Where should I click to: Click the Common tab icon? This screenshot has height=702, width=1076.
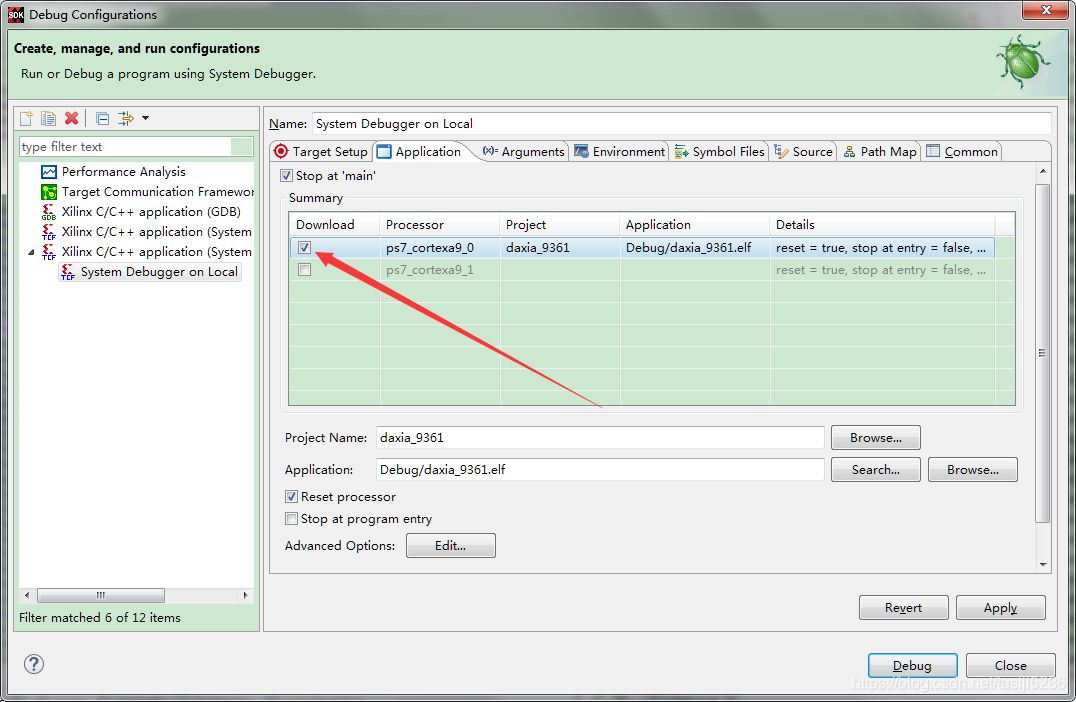pos(933,151)
